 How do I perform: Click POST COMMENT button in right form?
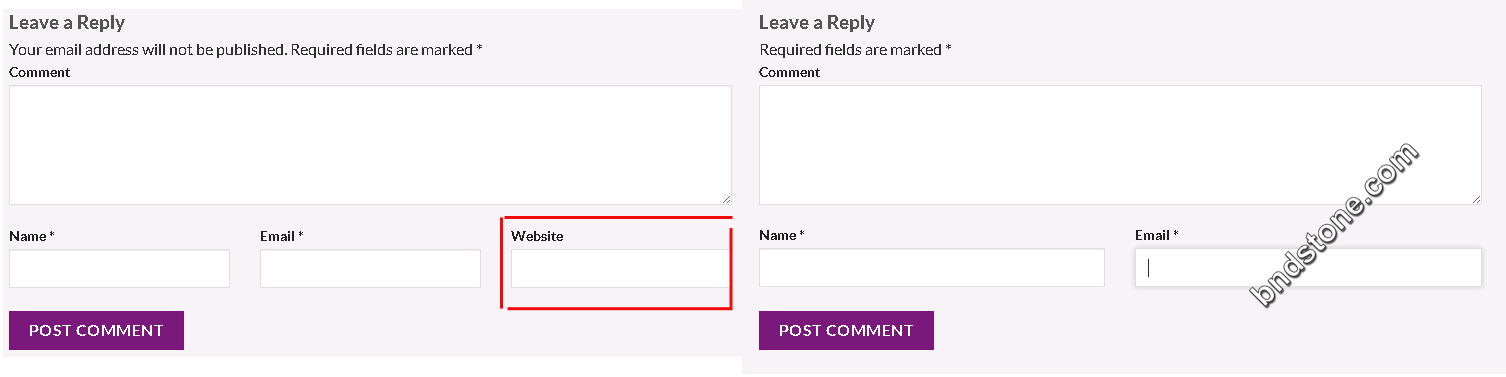point(846,330)
